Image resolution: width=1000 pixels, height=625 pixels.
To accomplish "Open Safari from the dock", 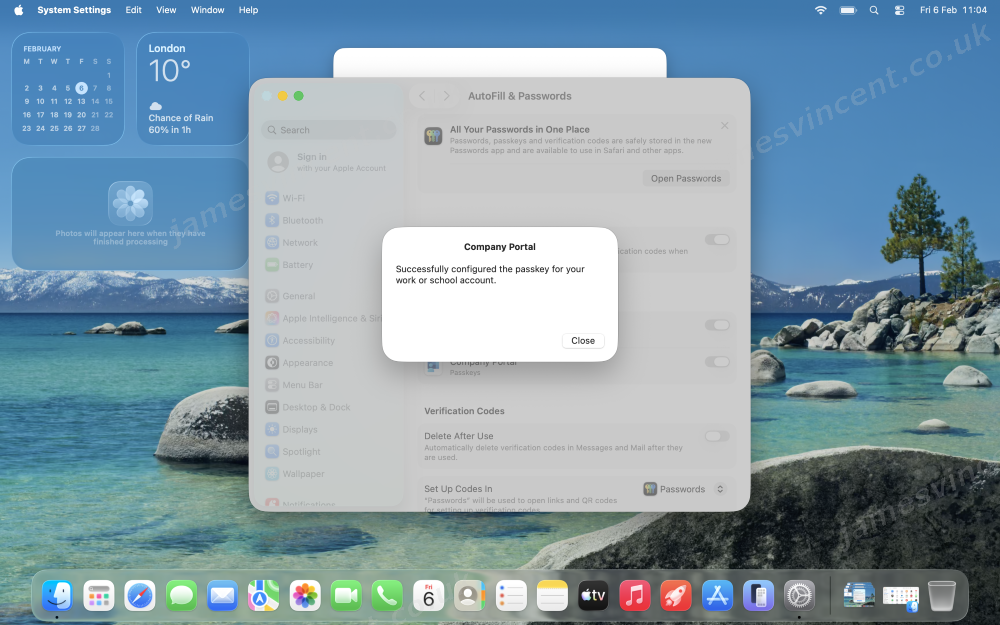I will [140, 597].
